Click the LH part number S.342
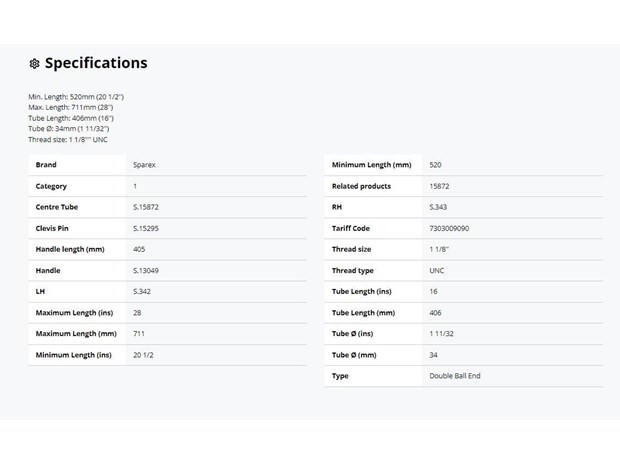 point(142,291)
